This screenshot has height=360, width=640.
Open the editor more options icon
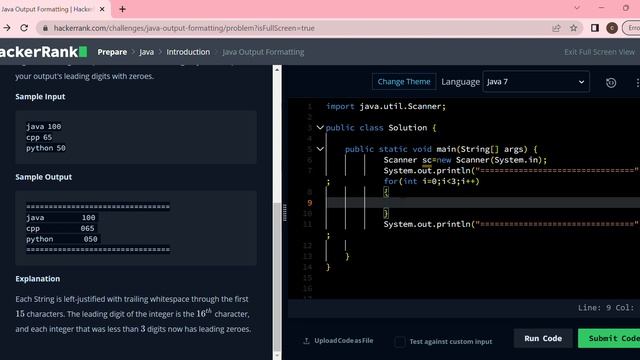pyautogui.click(x=637, y=83)
